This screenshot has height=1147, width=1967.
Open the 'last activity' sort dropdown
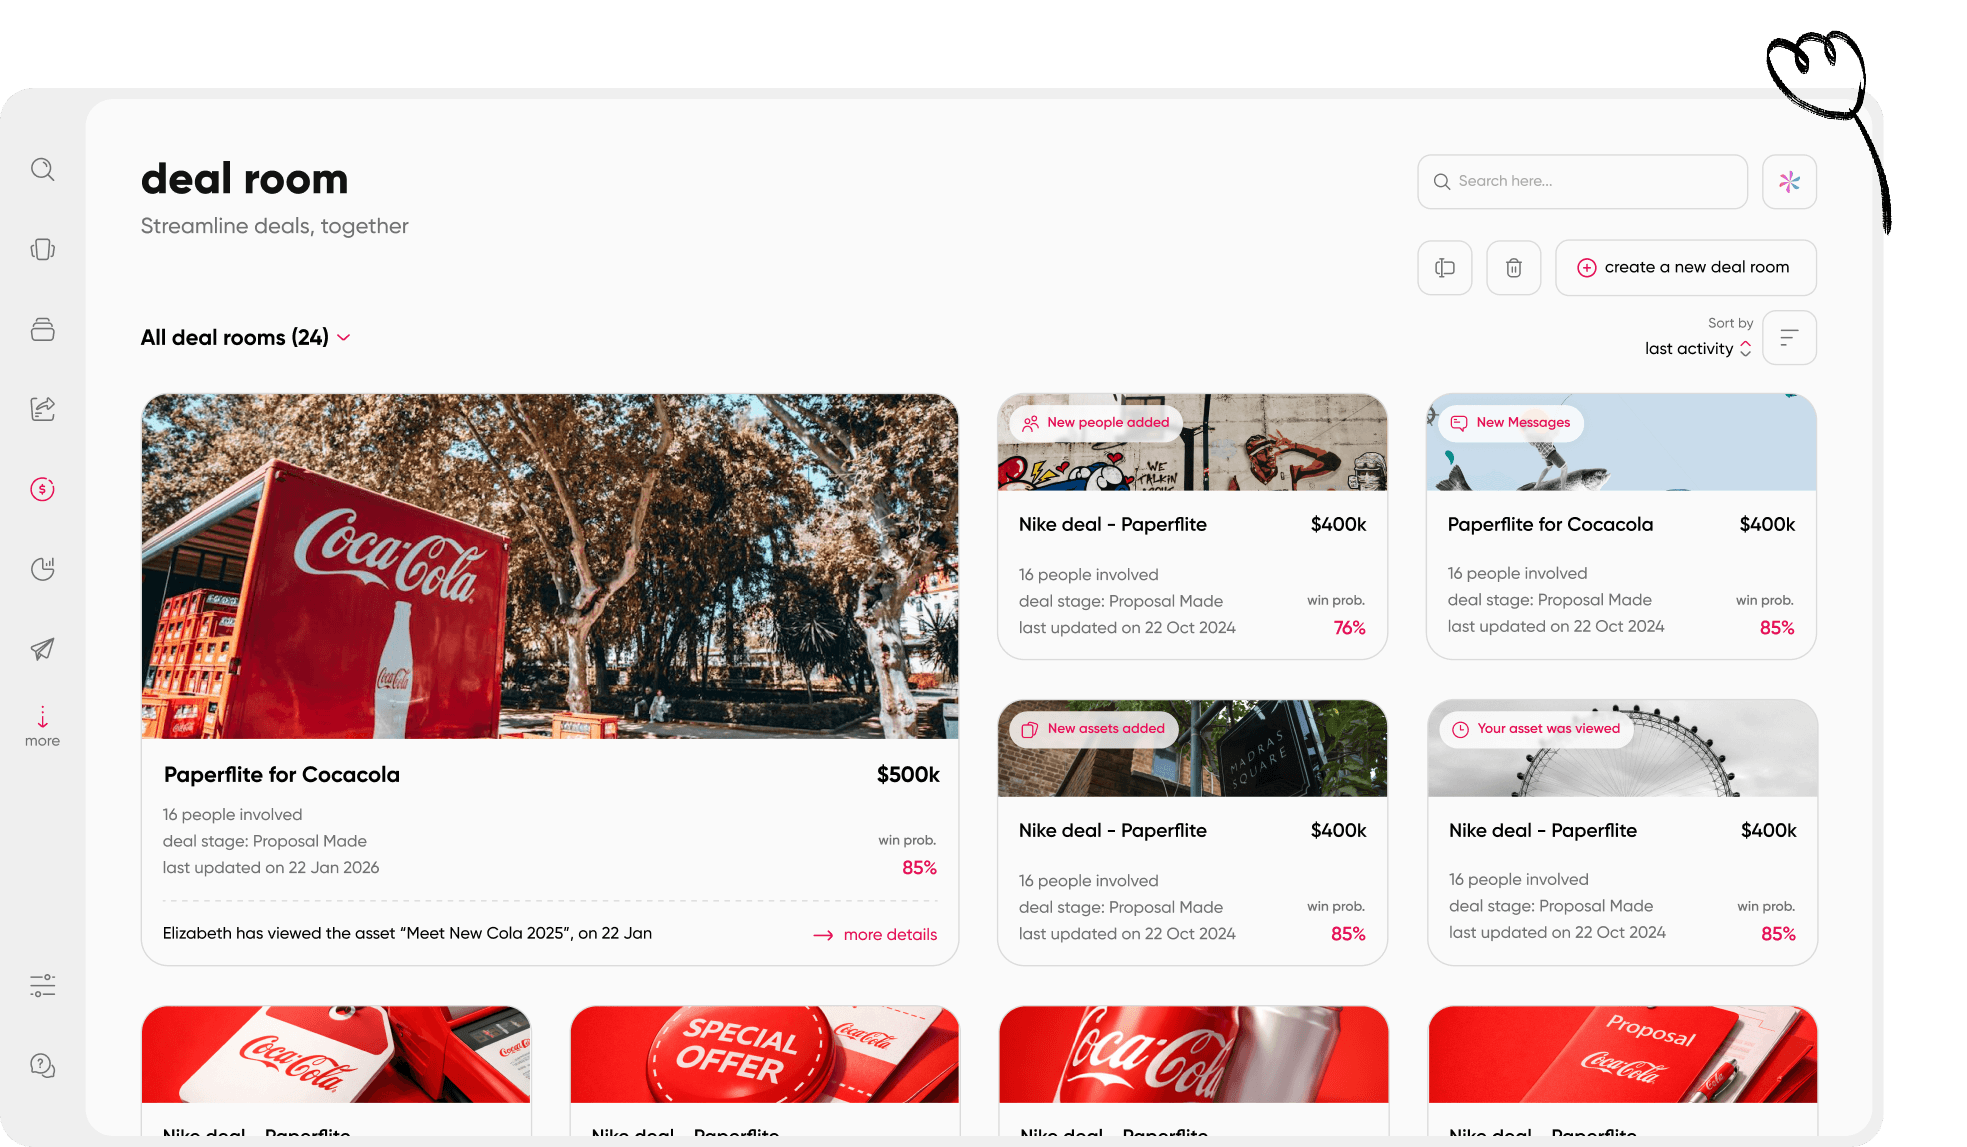[1698, 348]
